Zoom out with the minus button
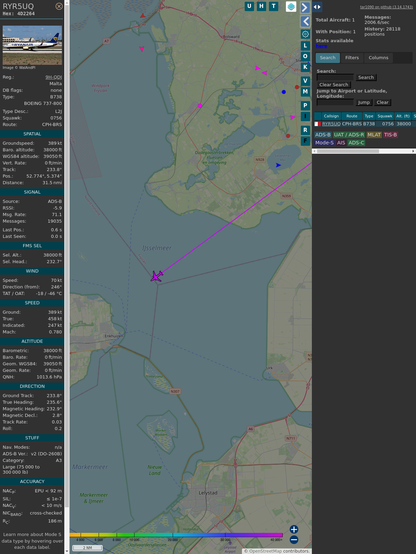This screenshot has height=554, width=416. pyautogui.click(x=294, y=540)
